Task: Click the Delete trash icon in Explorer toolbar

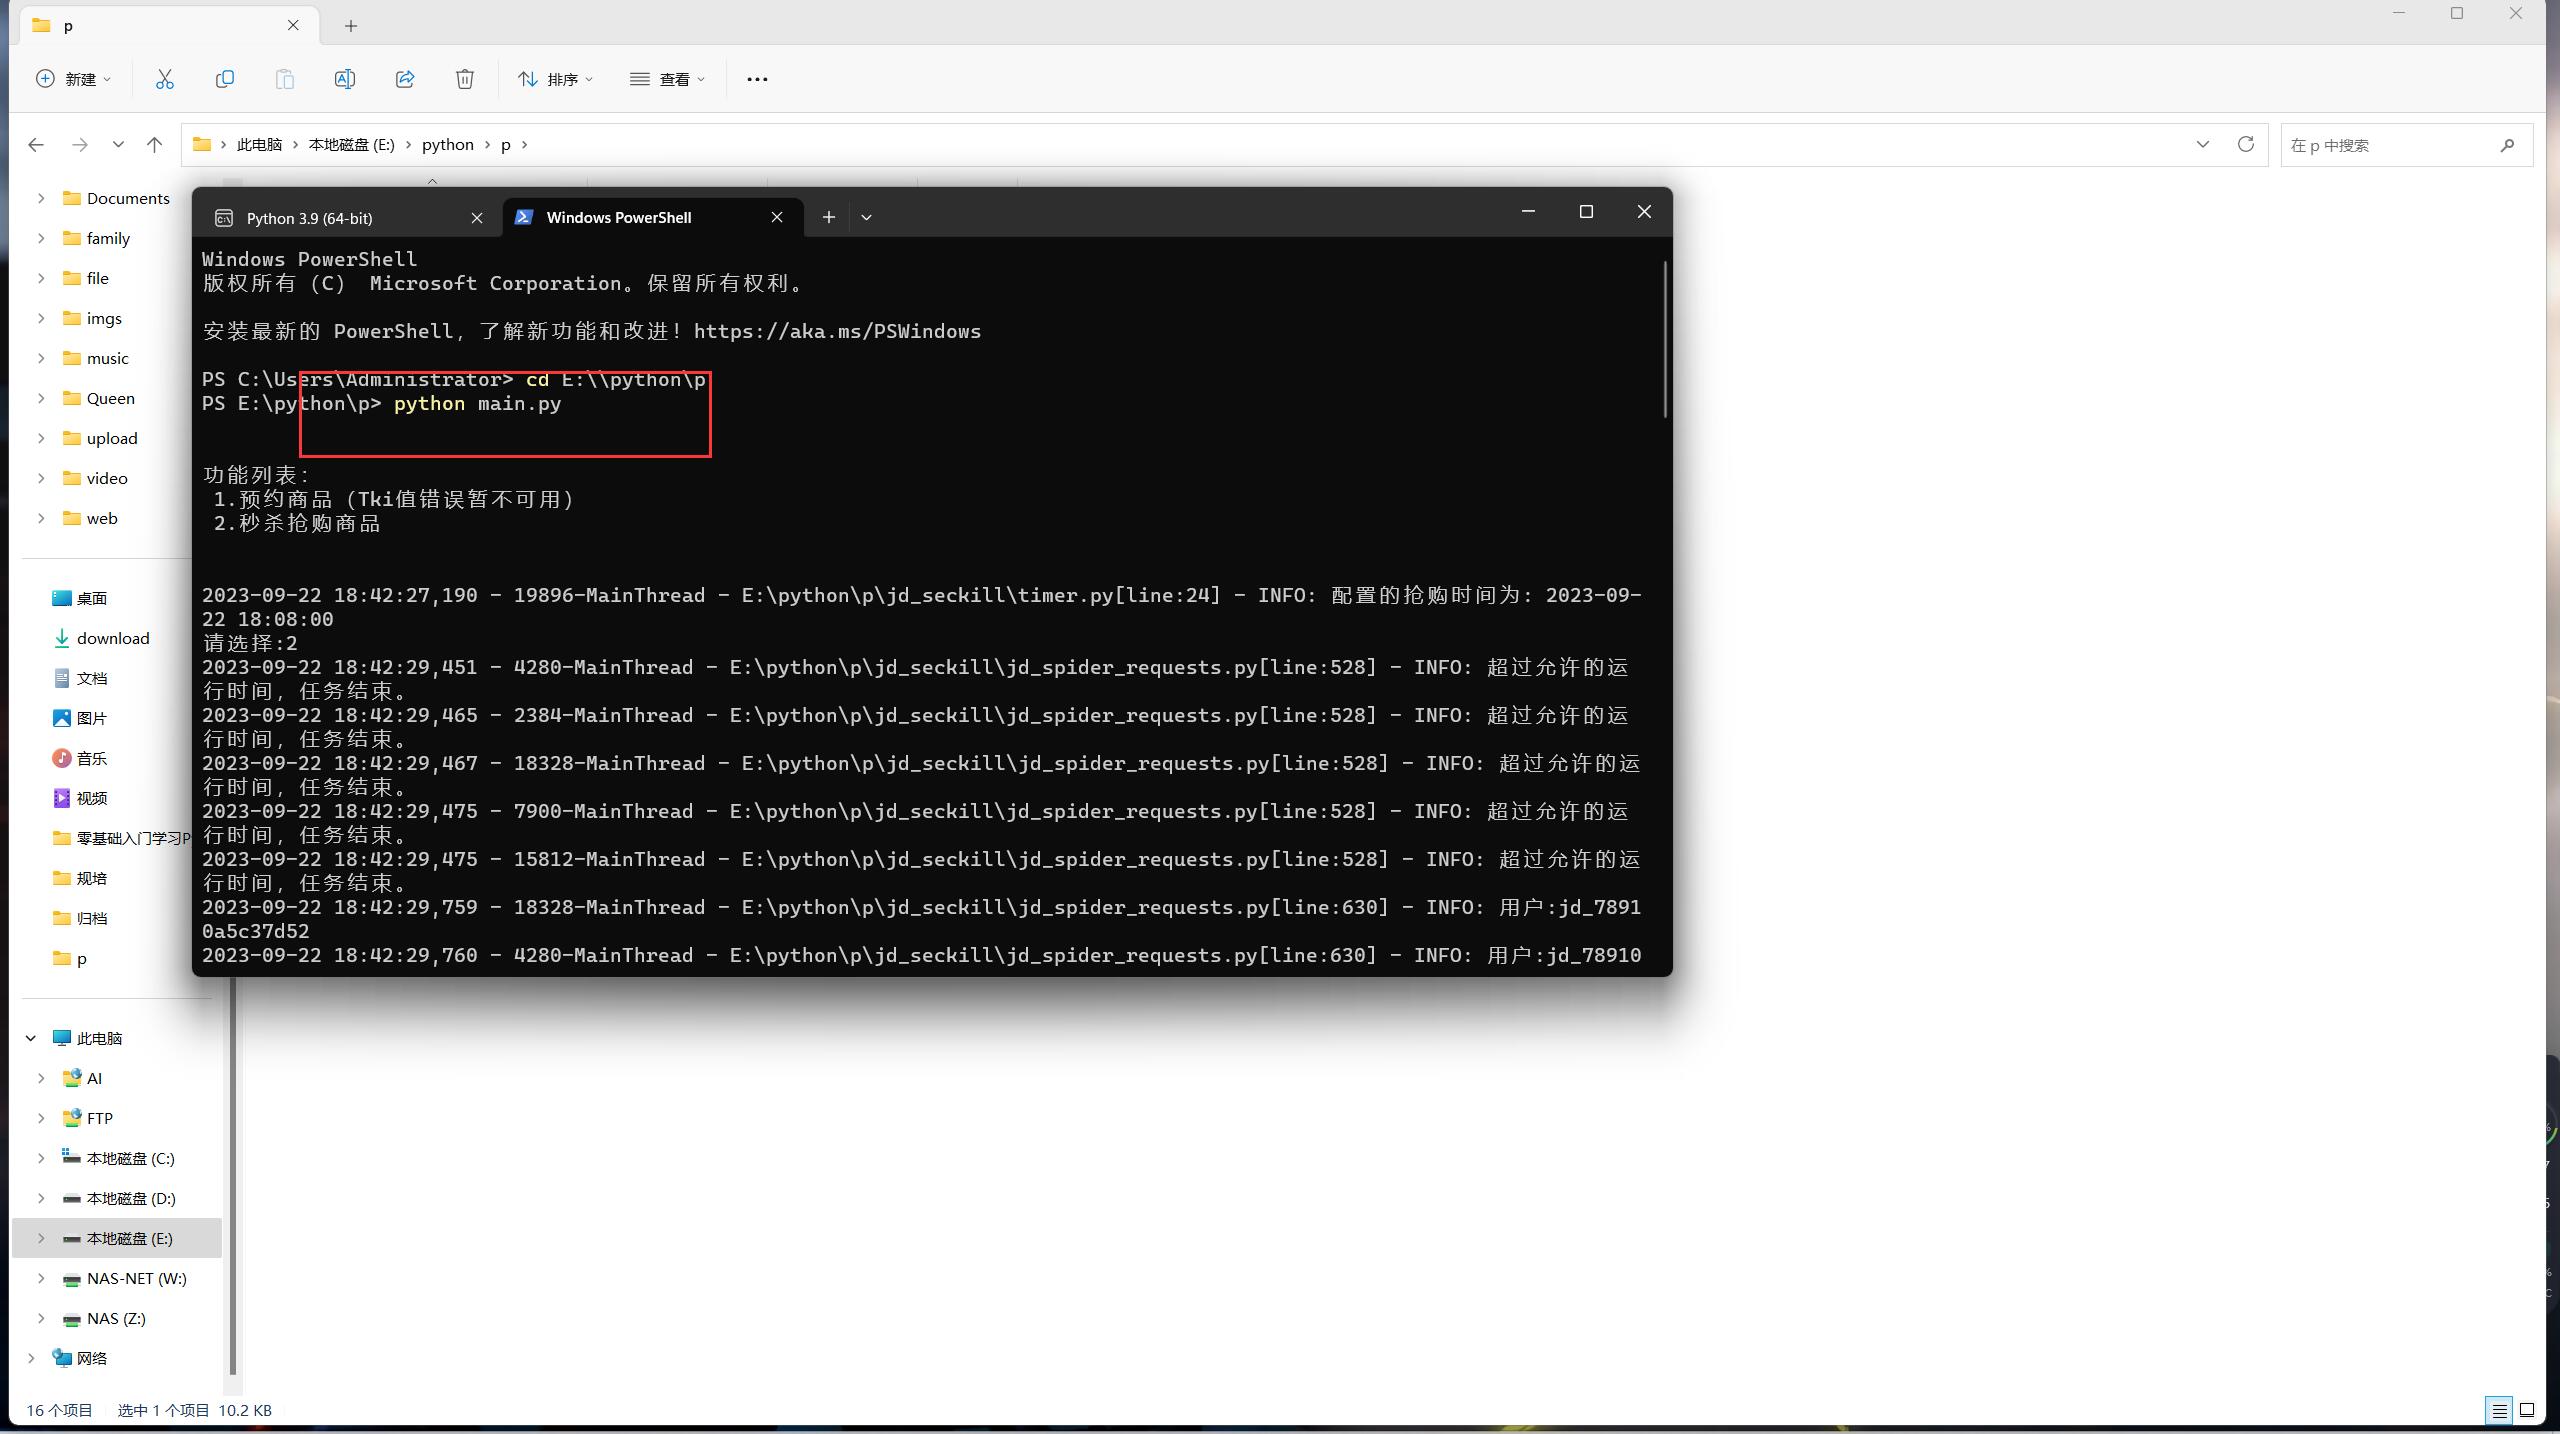Action: point(465,79)
